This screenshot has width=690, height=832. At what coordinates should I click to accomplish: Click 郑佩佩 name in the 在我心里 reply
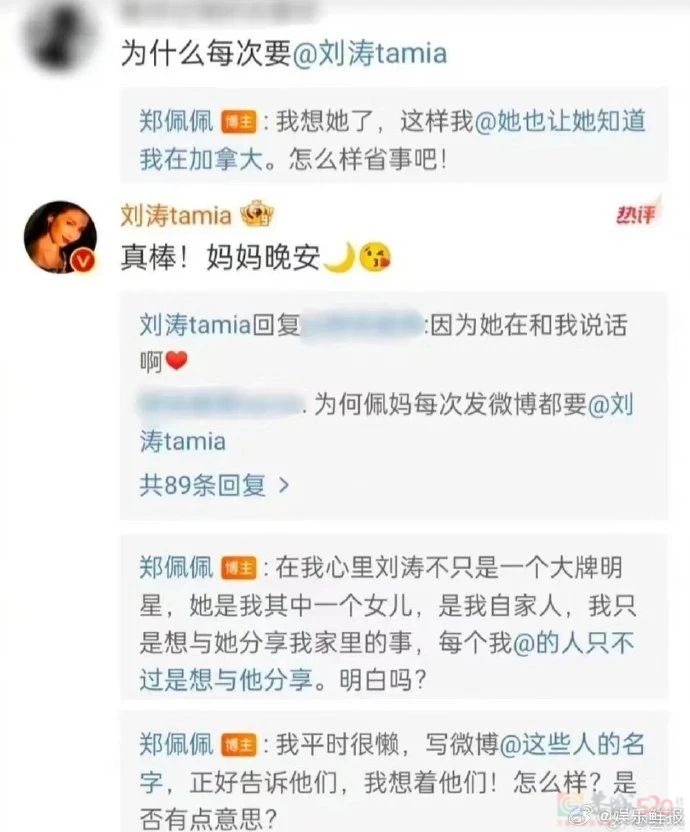pos(176,568)
